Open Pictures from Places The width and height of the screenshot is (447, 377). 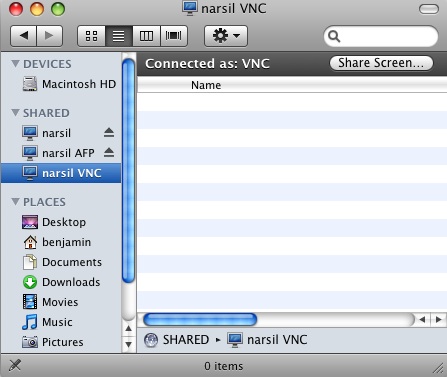62,342
